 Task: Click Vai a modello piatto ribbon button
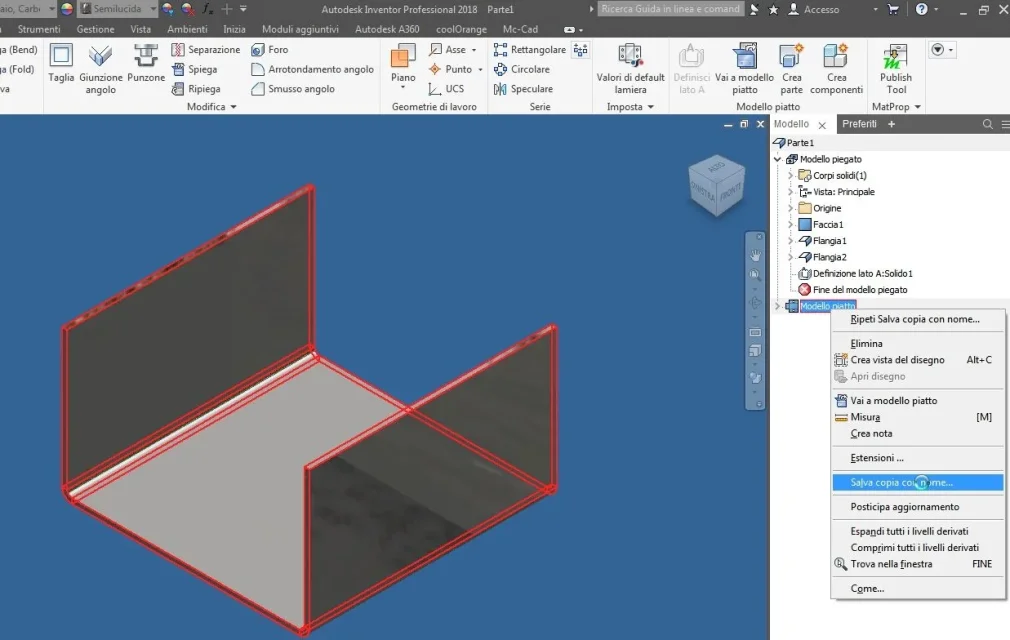click(745, 70)
